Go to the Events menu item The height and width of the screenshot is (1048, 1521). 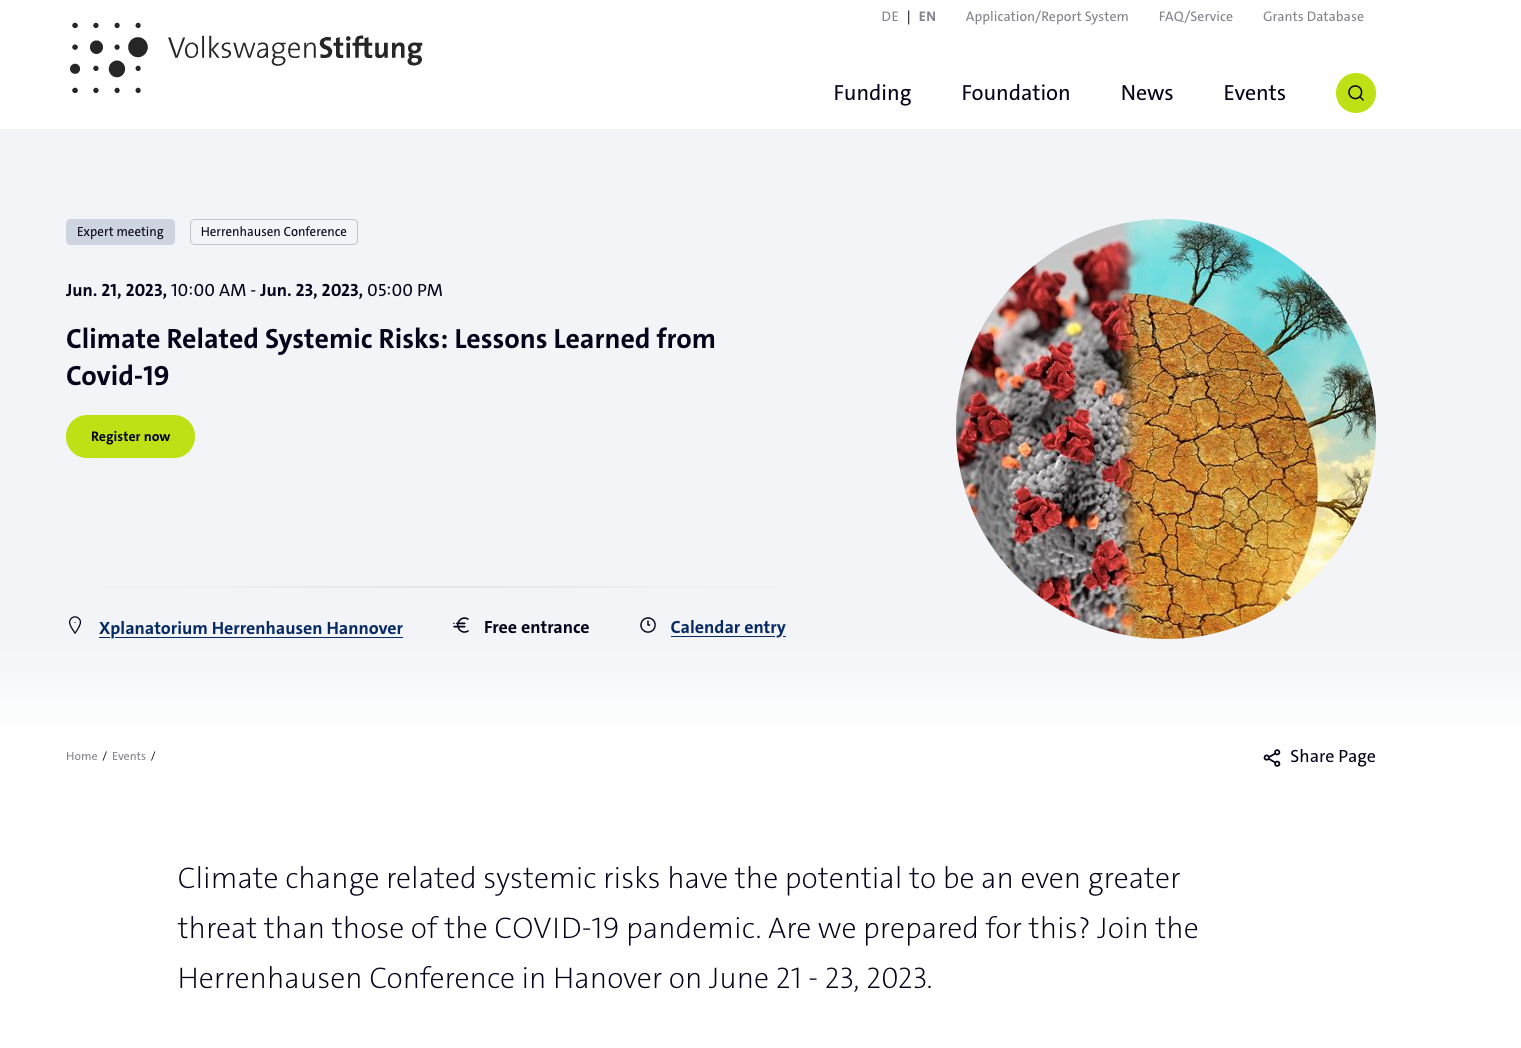[1254, 93]
